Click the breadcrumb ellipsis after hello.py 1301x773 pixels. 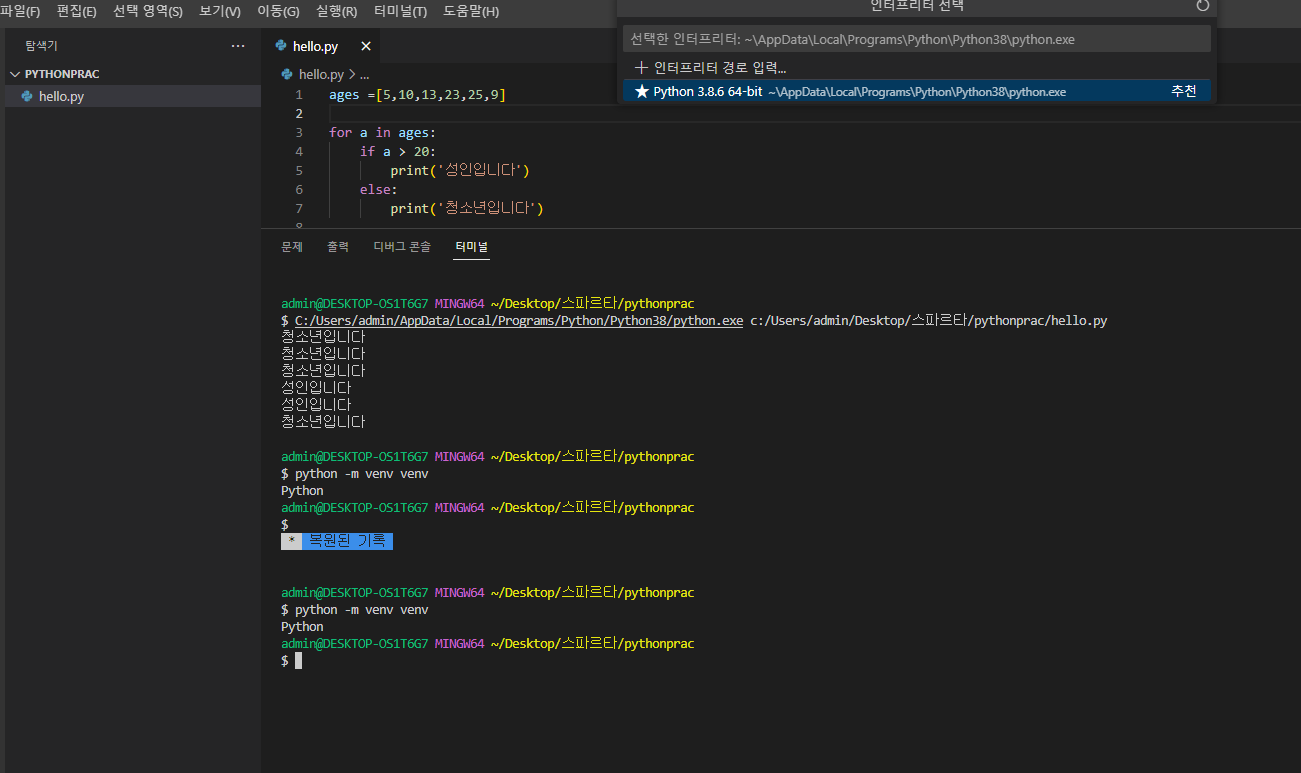(364, 75)
